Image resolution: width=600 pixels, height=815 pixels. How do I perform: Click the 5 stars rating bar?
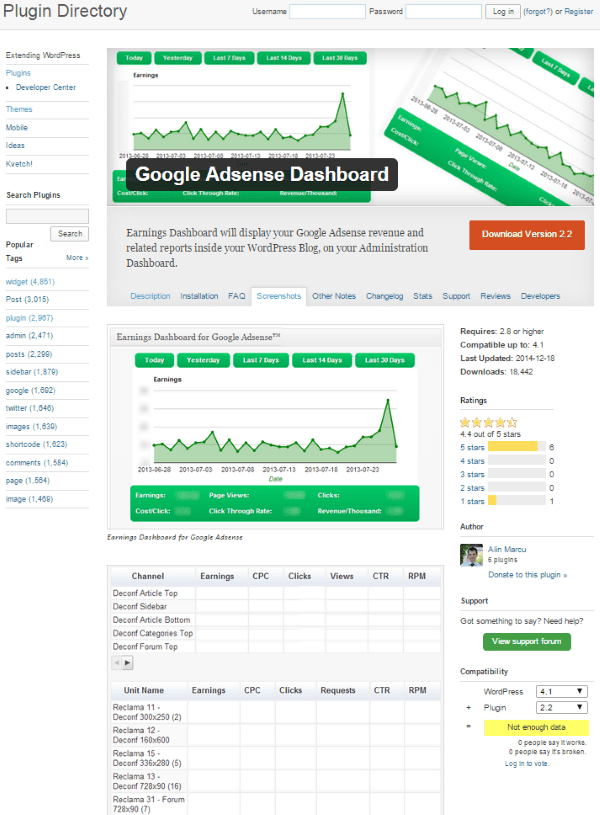click(x=517, y=446)
